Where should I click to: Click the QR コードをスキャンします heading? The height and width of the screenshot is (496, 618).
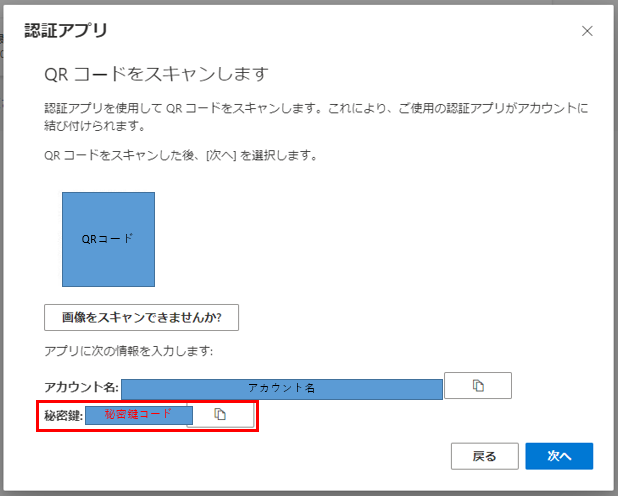[156, 74]
